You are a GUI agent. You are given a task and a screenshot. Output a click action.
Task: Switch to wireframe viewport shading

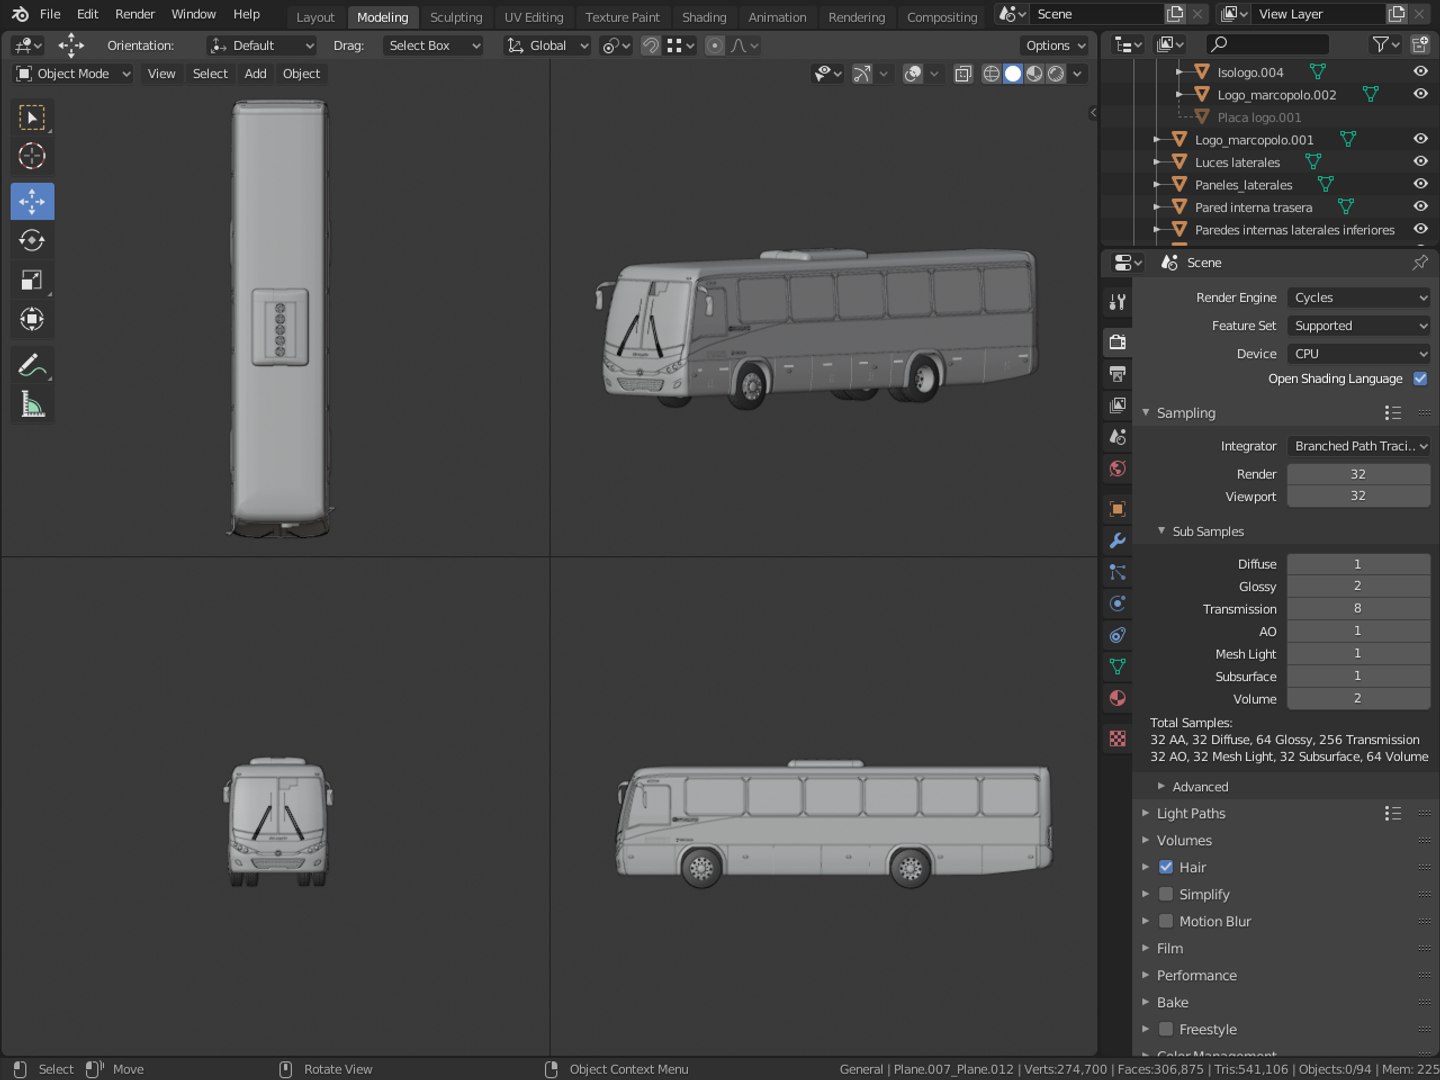(x=991, y=74)
